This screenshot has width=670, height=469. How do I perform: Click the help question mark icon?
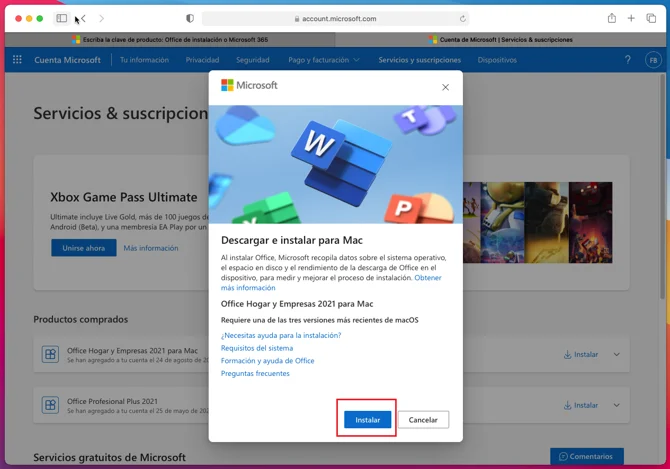pyautogui.click(x=628, y=60)
